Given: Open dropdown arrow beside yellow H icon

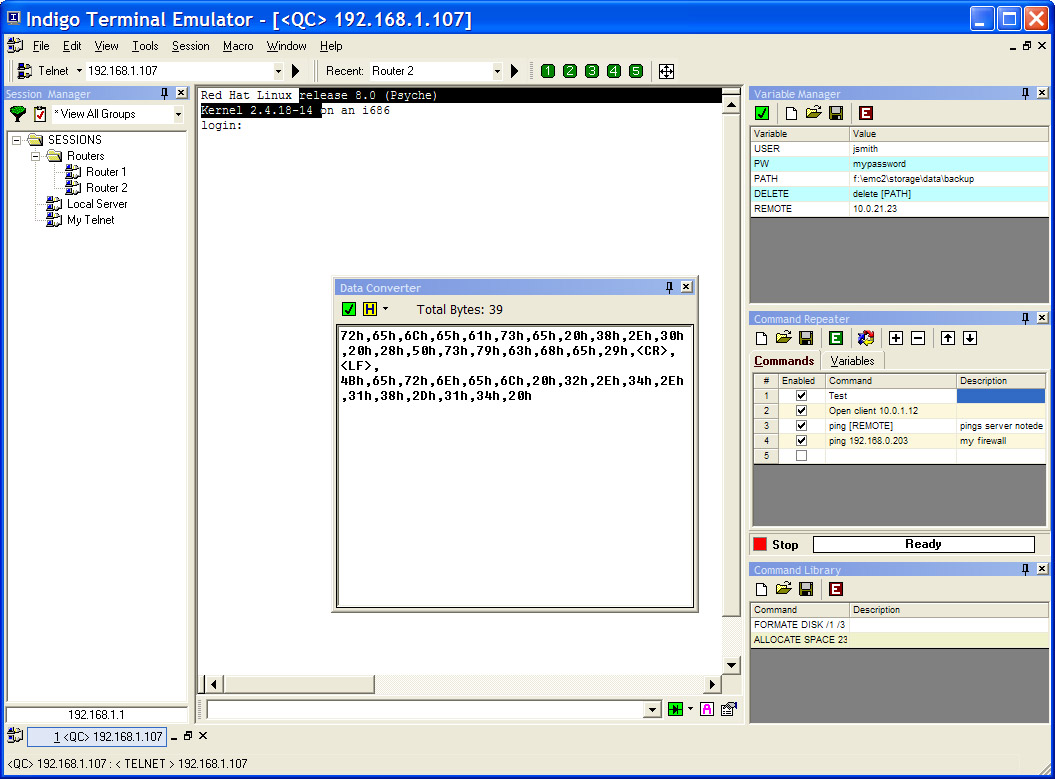Looking at the screenshot, I should [386, 309].
